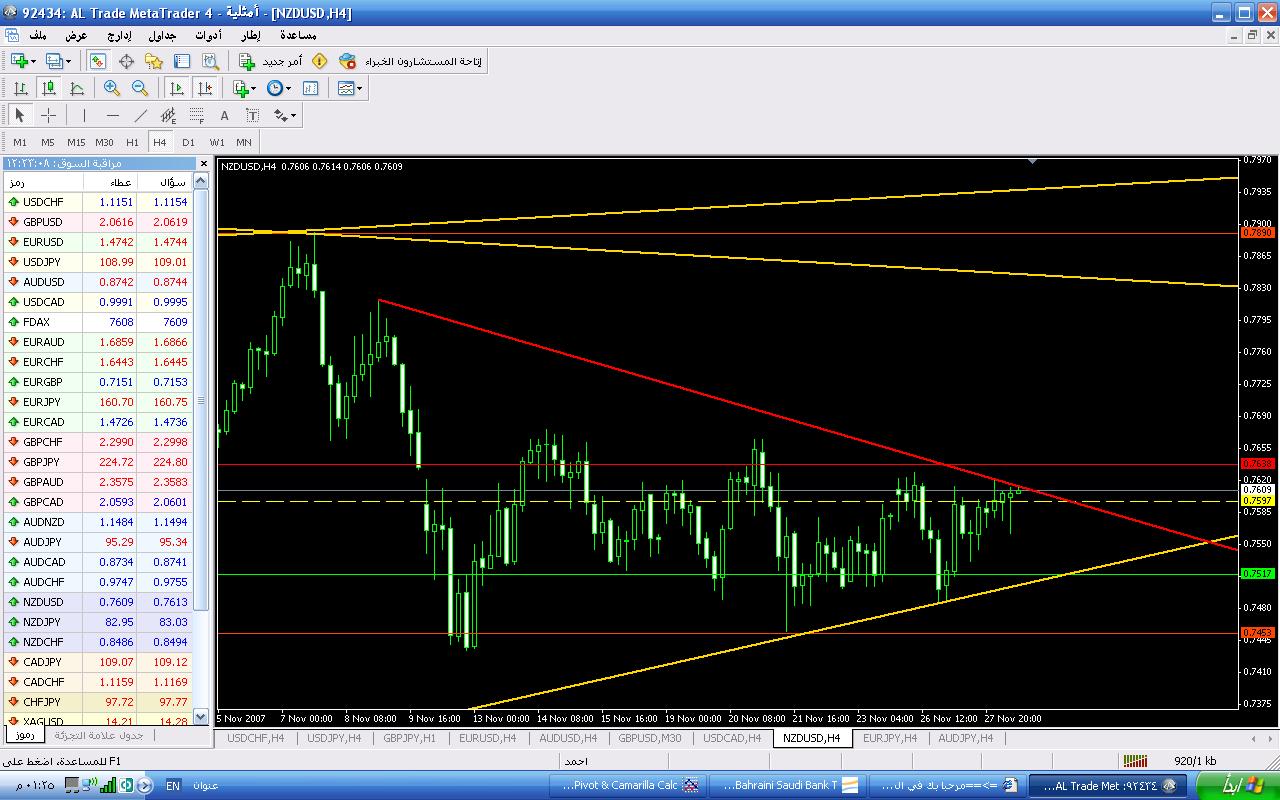
Task: Switch chart to candlestick mode
Action: pos(48,88)
